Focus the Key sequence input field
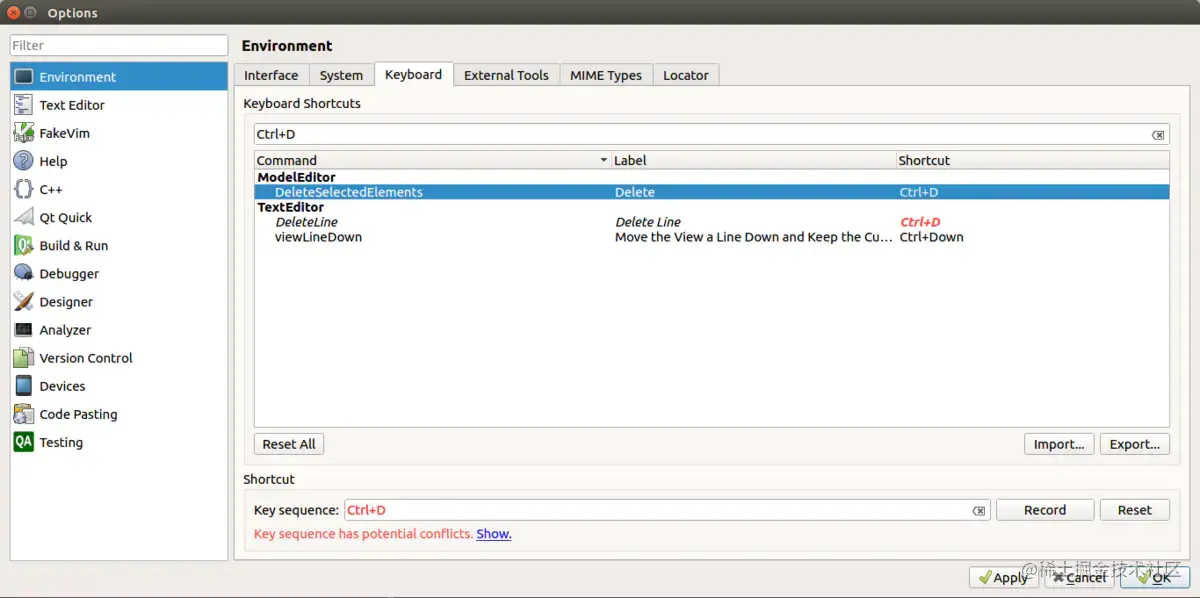Viewport: 1200px width, 598px height. pyautogui.click(x=667, y=510)
